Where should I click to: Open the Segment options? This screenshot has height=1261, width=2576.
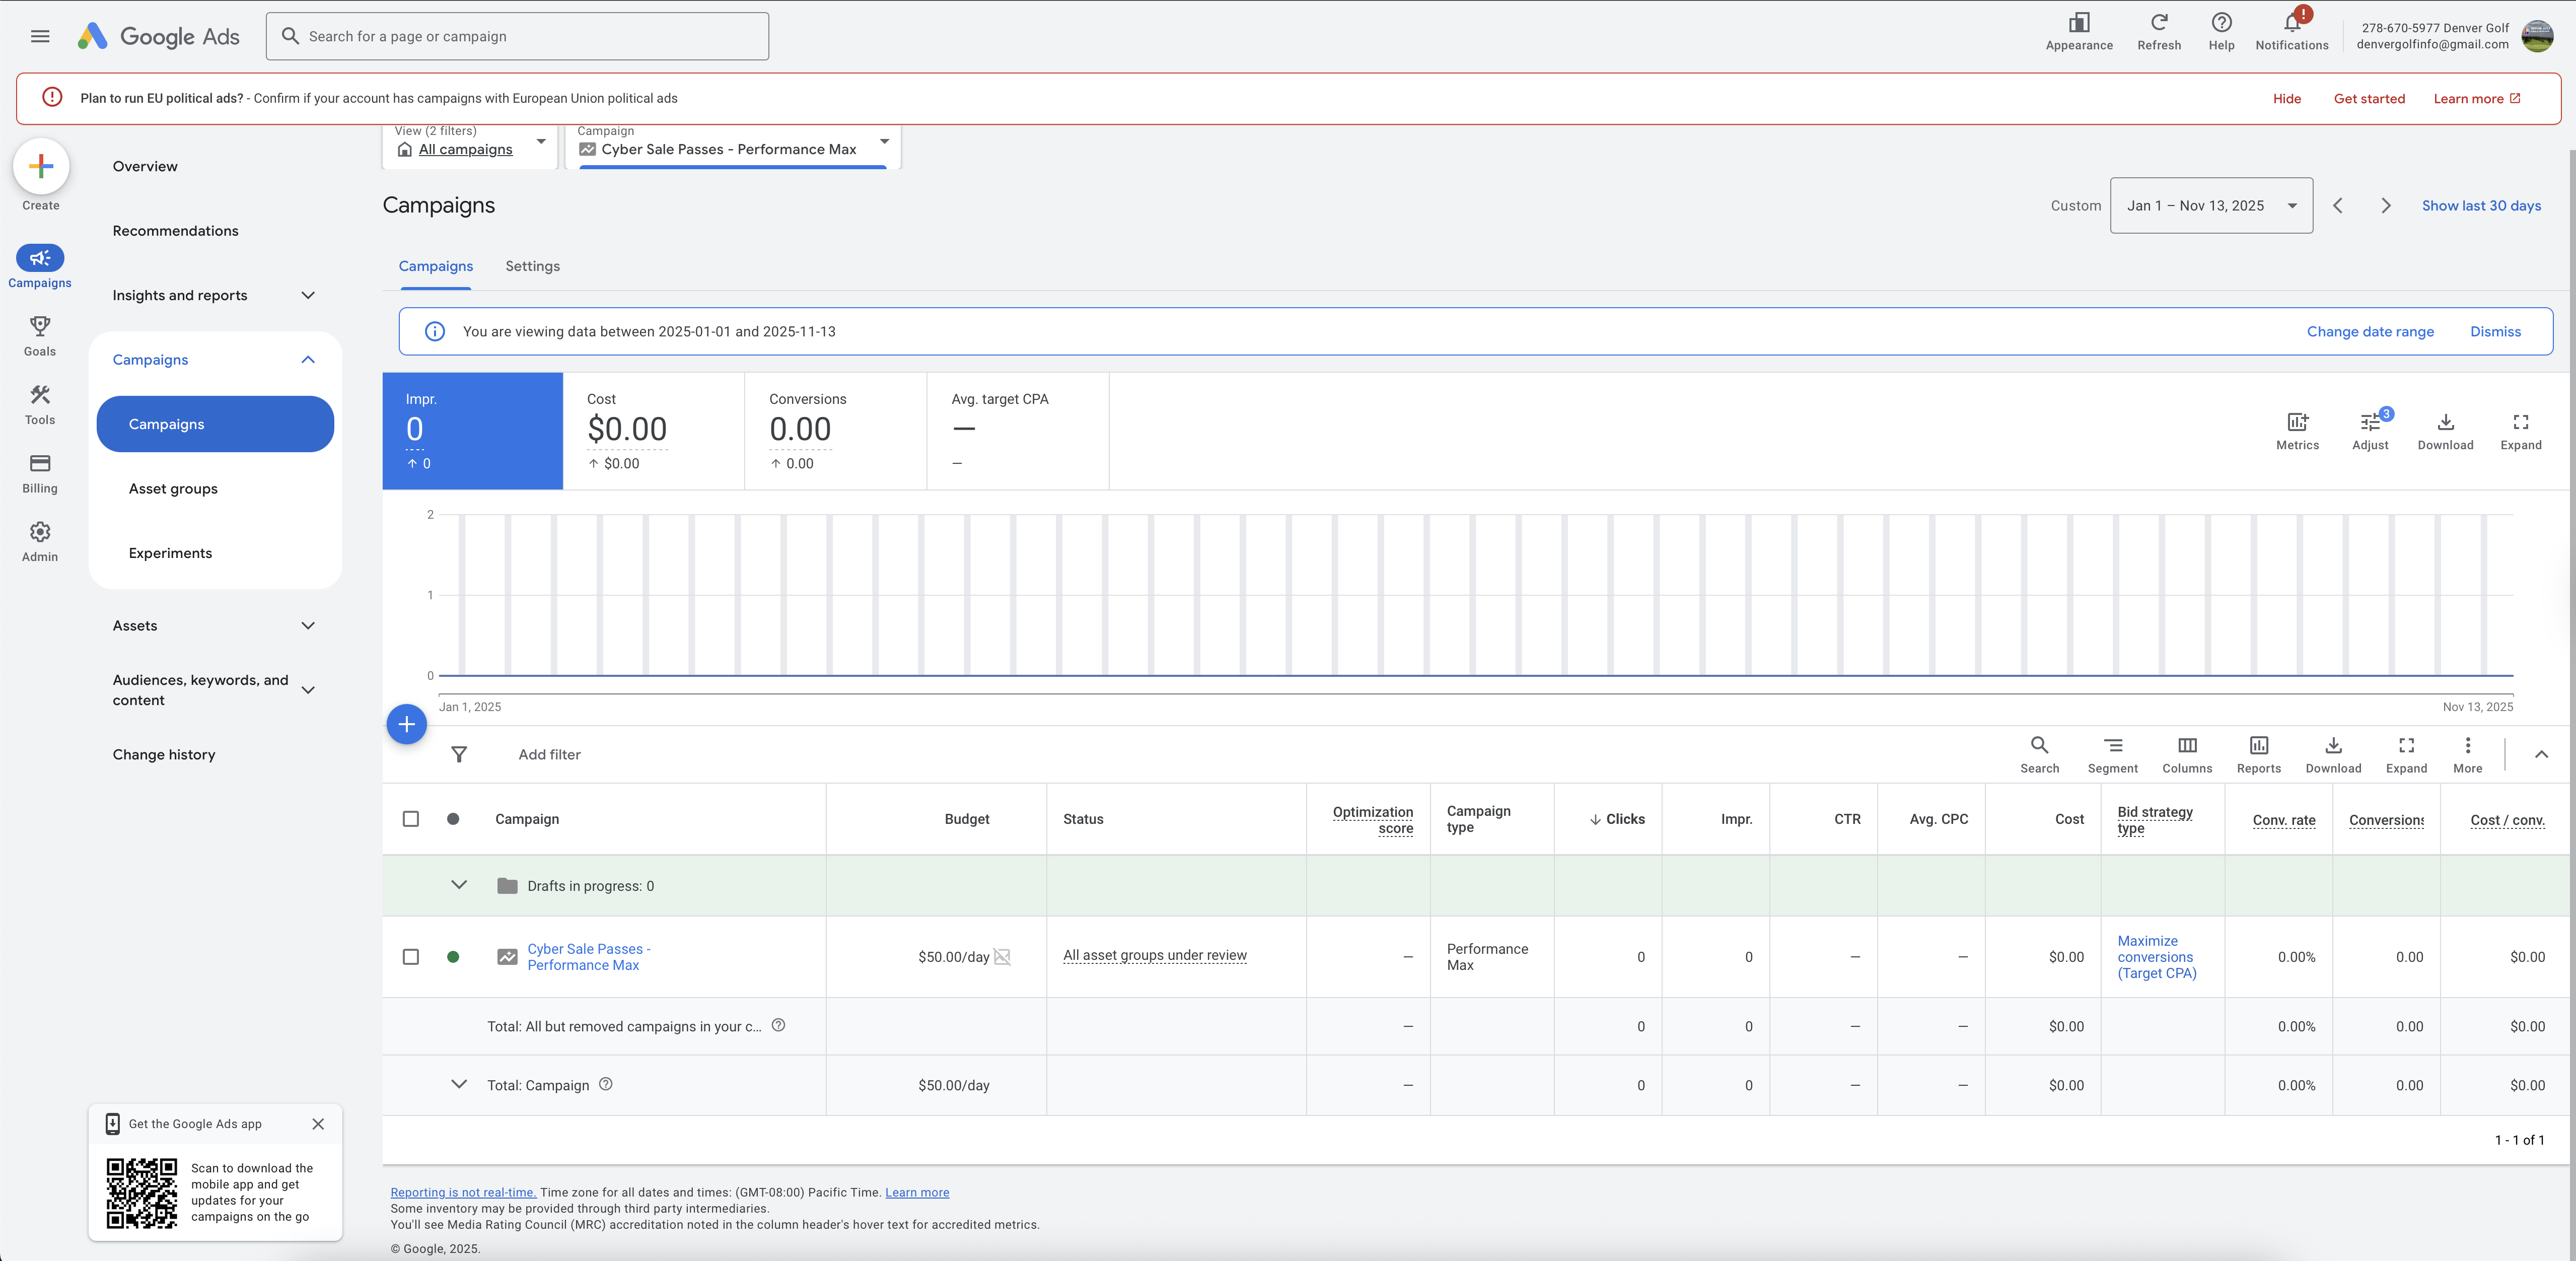coord(2112,755)
